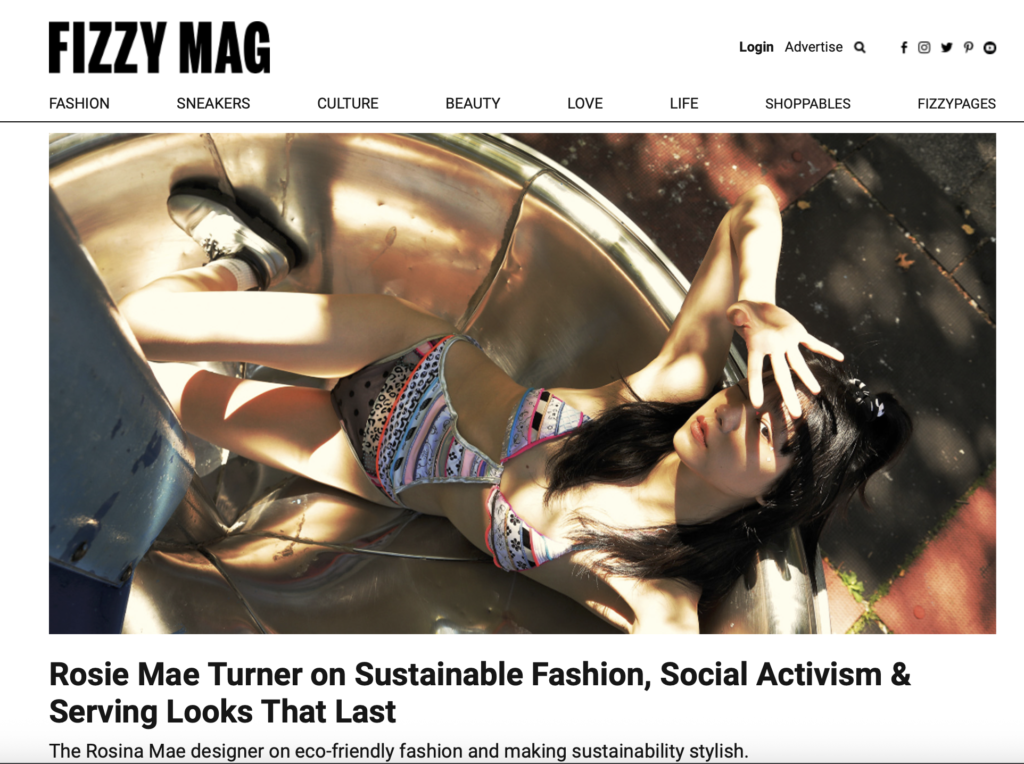Screen dimensions: 1024x764
Task: Browse the Shoppables section
Action: point(808,103)
